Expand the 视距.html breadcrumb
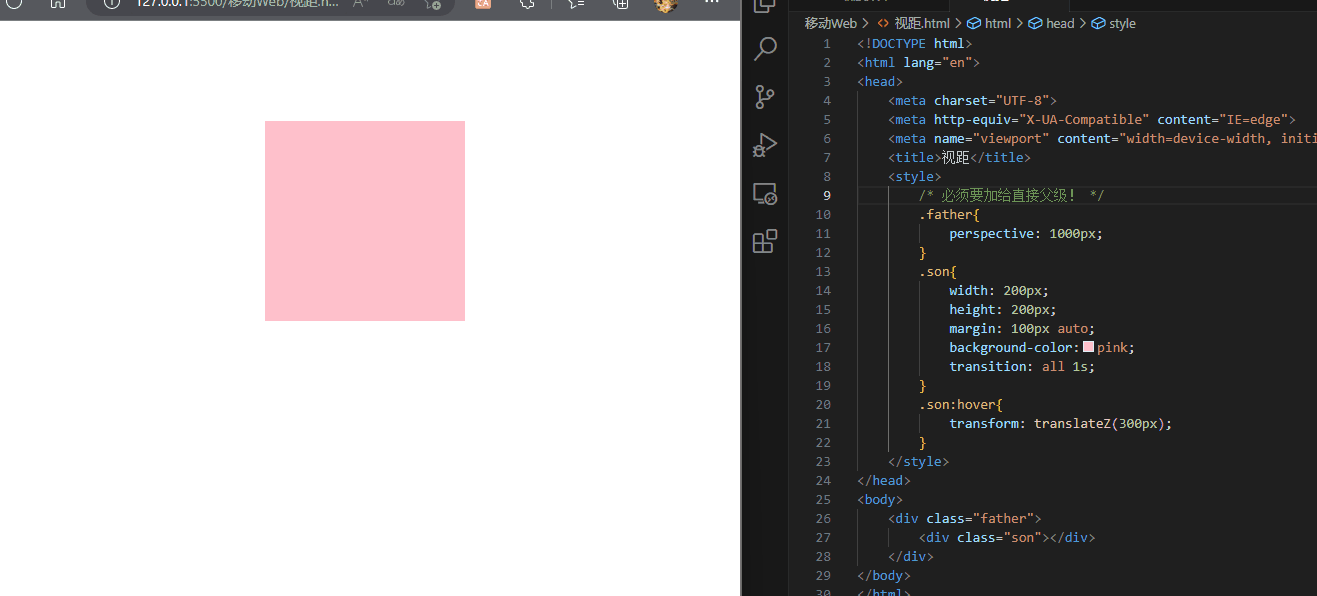Screen dimensions: 1317x596 coord(921,23)
